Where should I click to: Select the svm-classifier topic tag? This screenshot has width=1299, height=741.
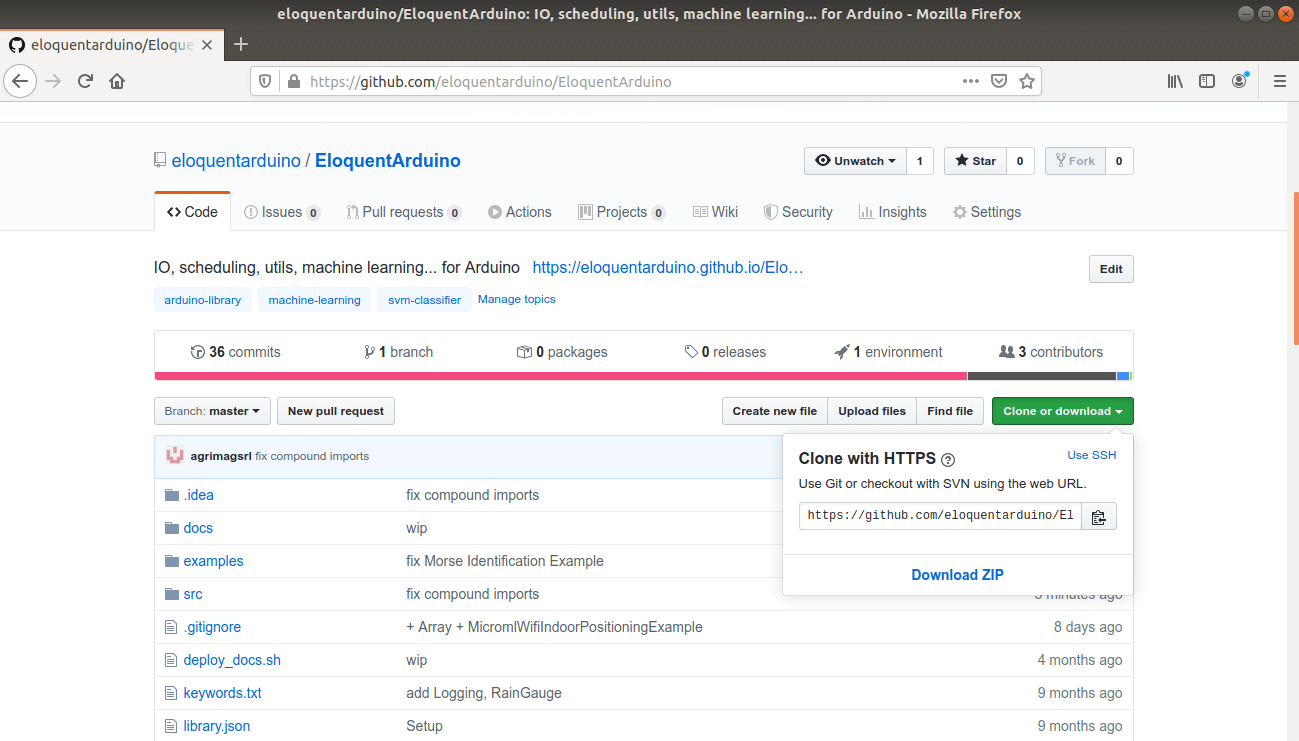pos(425,300)
